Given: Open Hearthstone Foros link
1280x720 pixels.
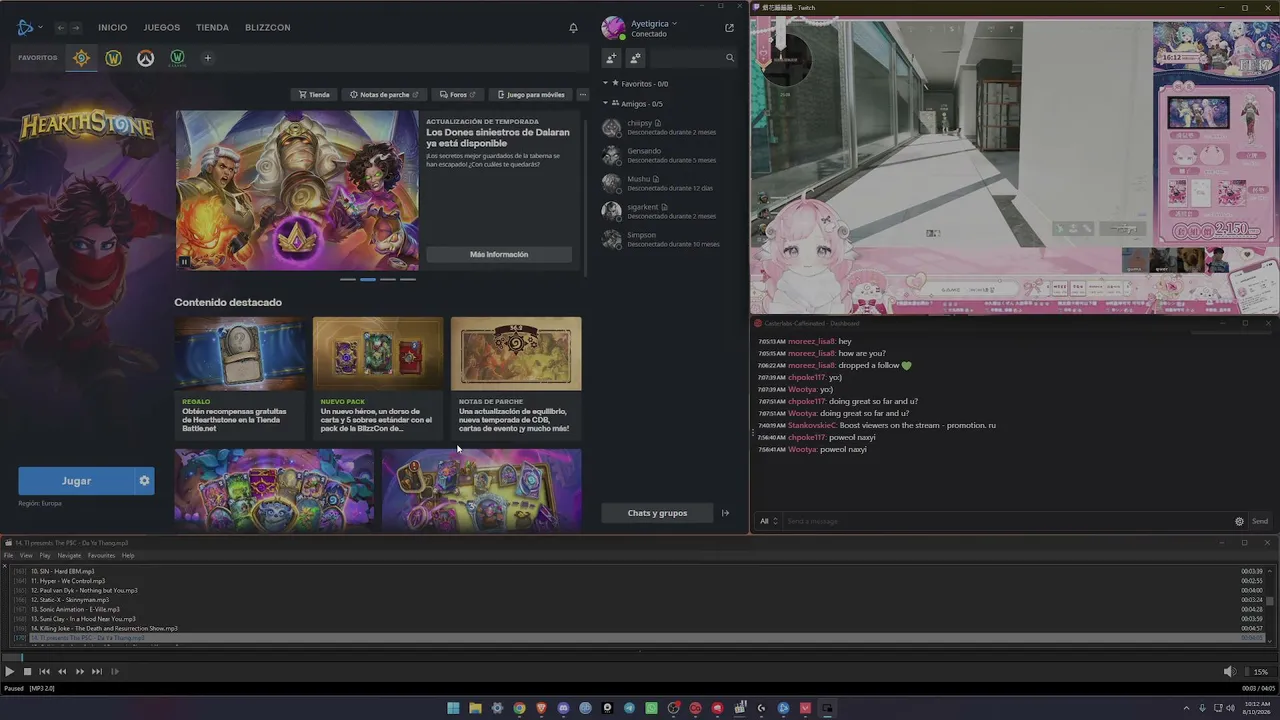Looking at the screenshot, I should [458, 95].
